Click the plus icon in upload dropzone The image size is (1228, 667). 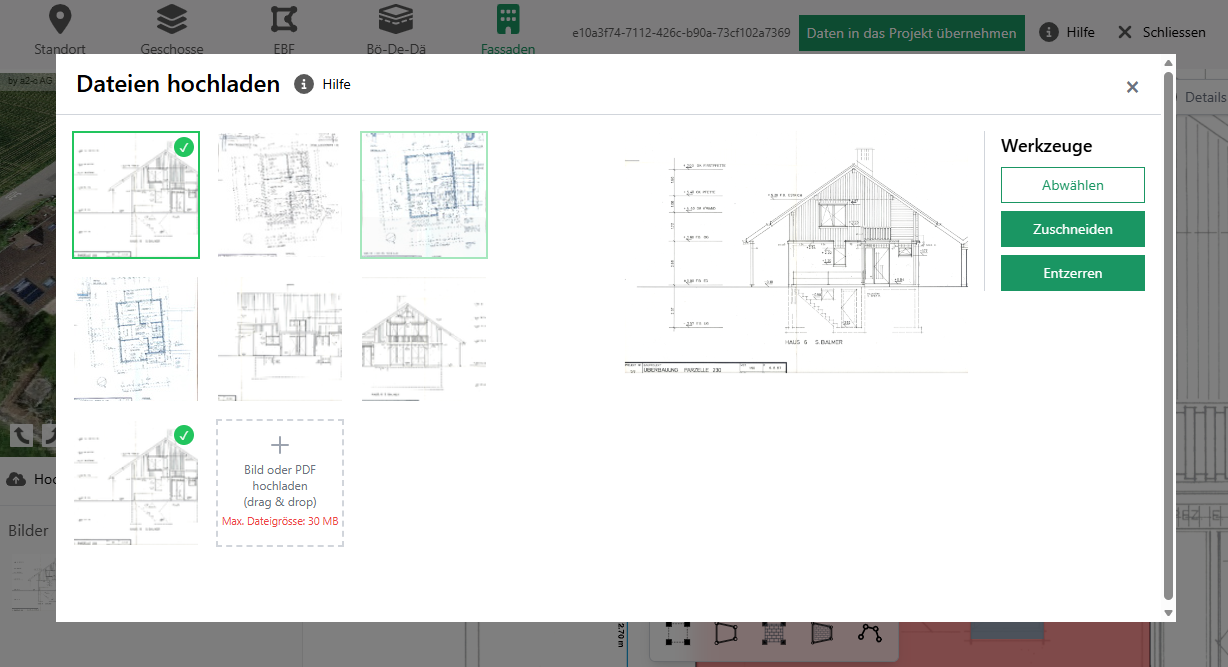coord(280,445)
